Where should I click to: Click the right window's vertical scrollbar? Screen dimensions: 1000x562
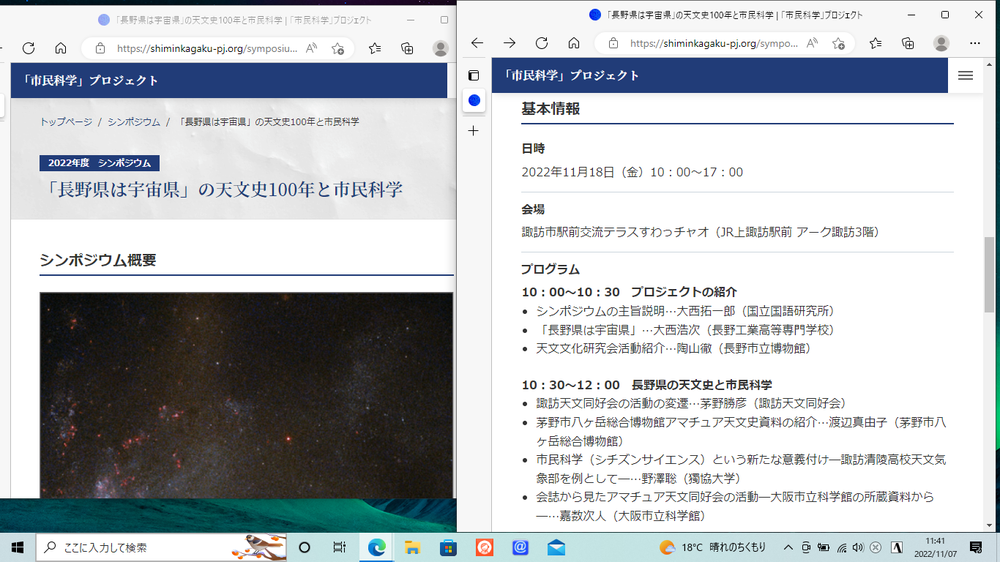(990, 275)
